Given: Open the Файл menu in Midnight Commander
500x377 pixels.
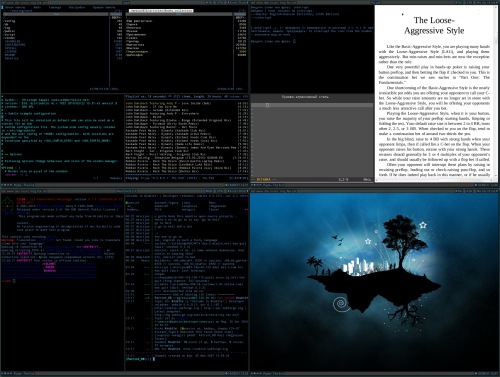Looking at the screenshot, I should point(37,7).
